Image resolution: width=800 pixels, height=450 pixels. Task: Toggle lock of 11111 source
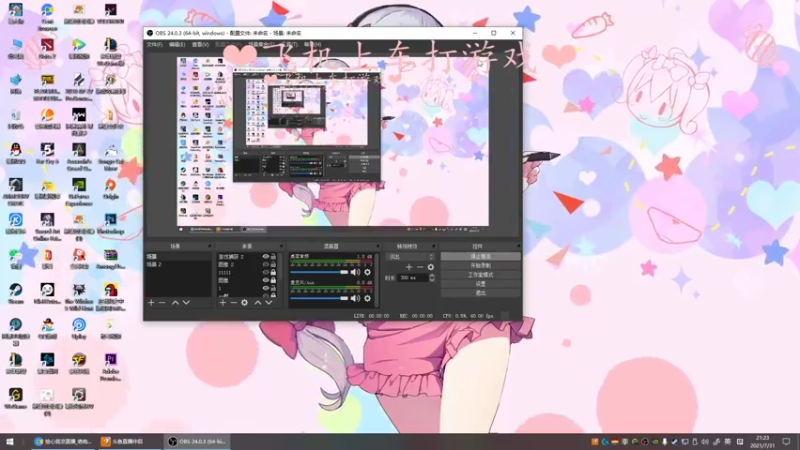click(x=273, y=272)
